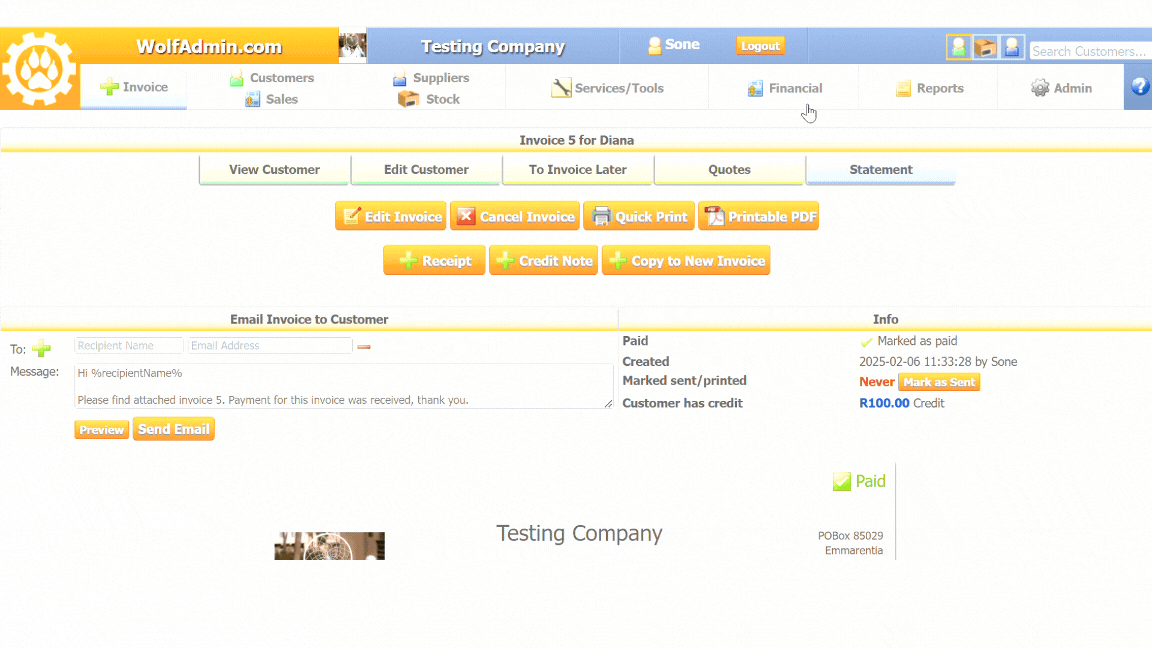Select the supplier search mode icon
Screen dimensions: 1152x648
click(1012, 47)
